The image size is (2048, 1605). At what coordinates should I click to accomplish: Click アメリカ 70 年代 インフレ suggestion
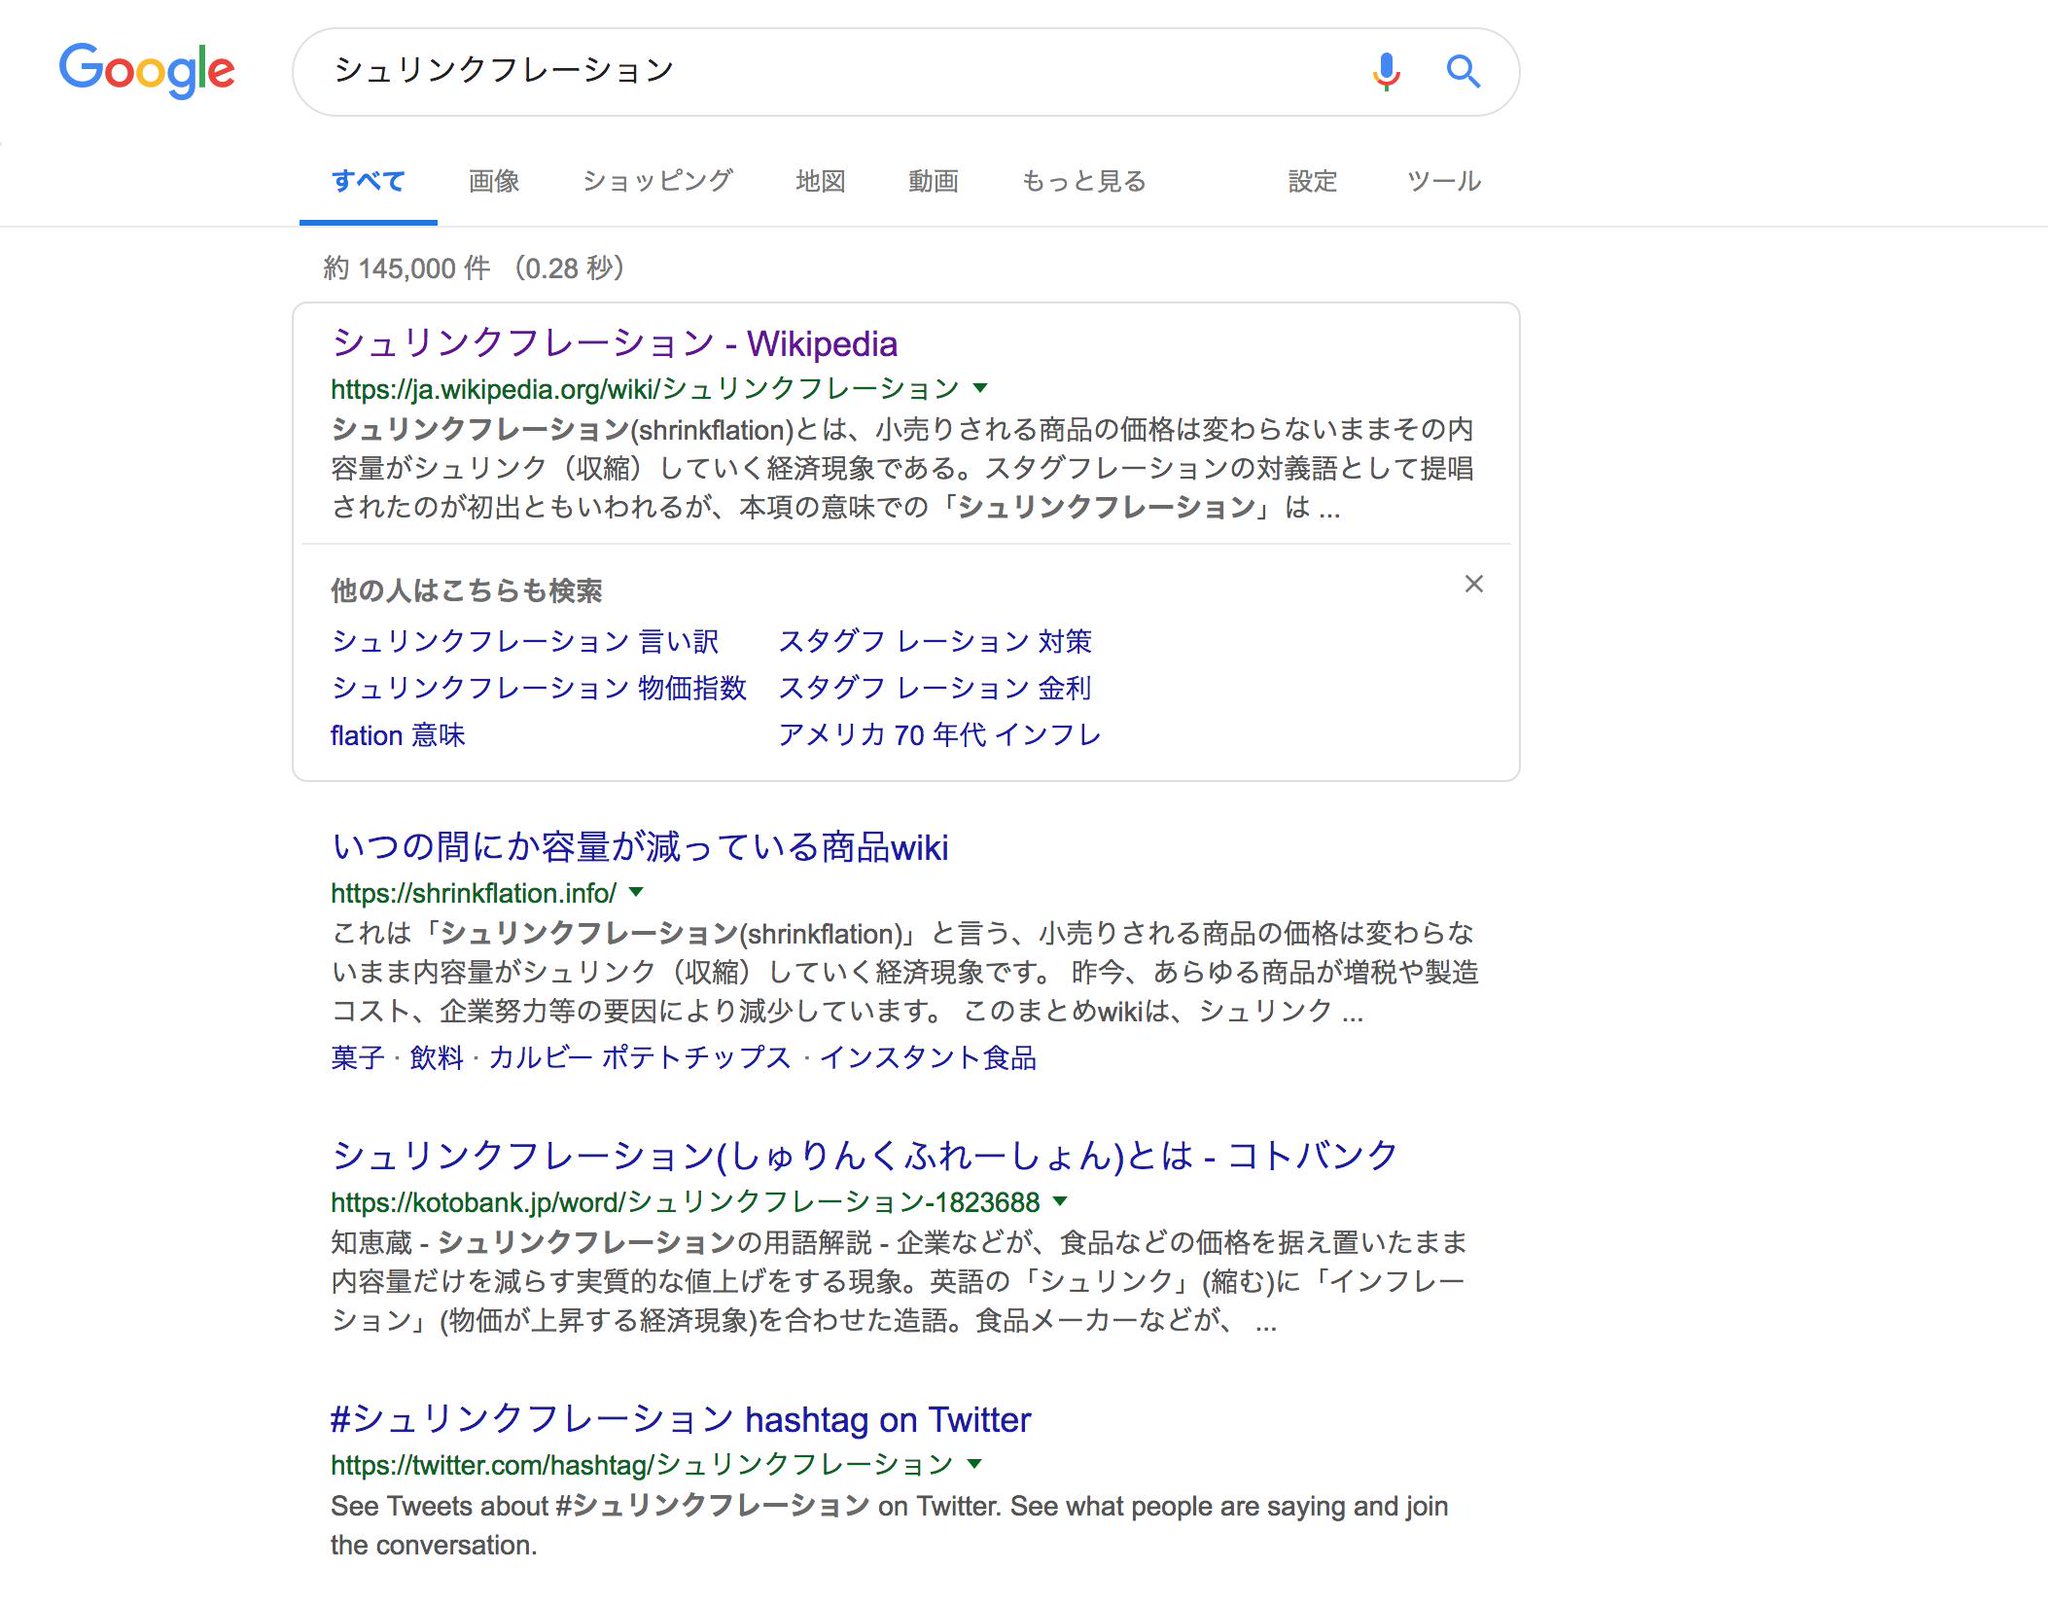[940, 735]
